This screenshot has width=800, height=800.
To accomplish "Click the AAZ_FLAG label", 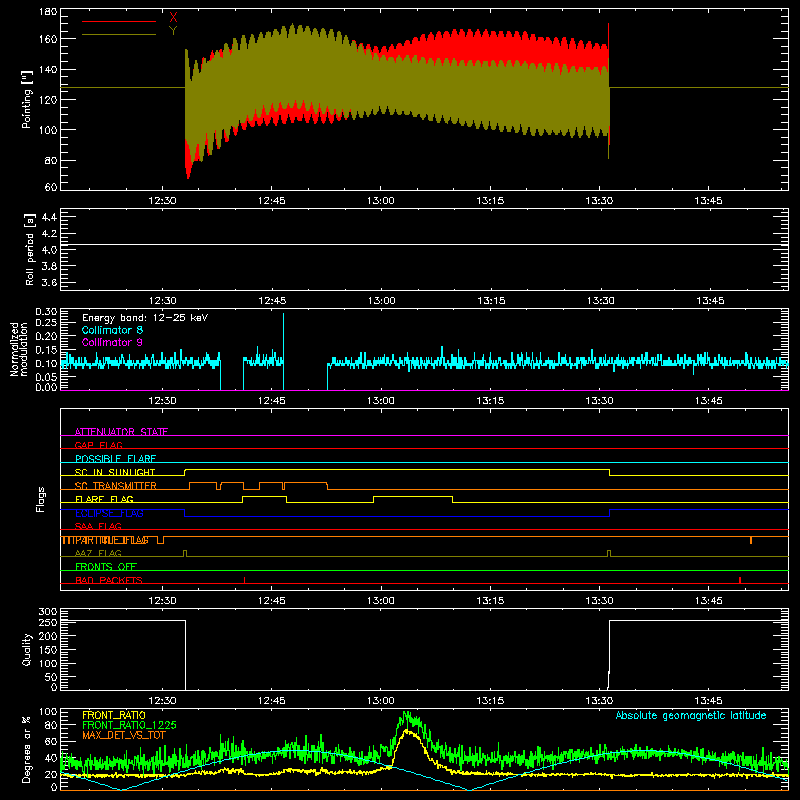I will (98, 553).
